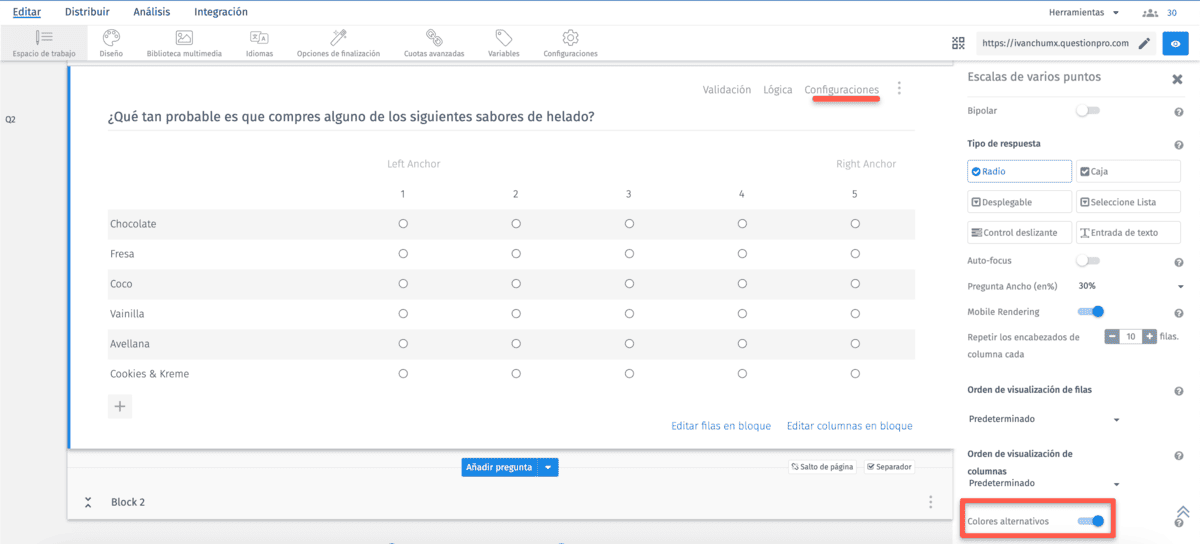The width and height of the screenshot is (1200, 544).
Task: Switch to the Integración tab
Action: [x=221, y=12]
